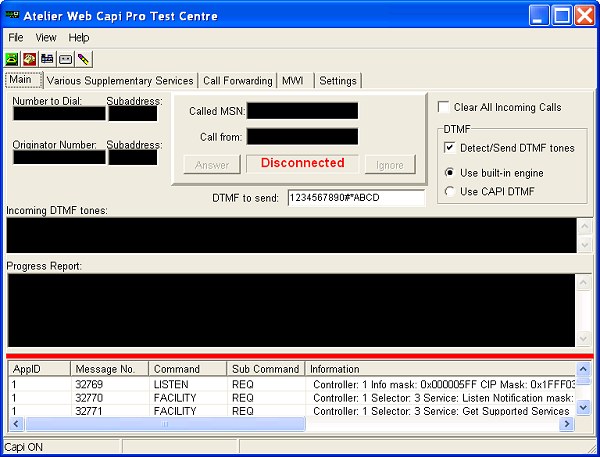
Task: Open the View menu
Action: pos(46,38)
